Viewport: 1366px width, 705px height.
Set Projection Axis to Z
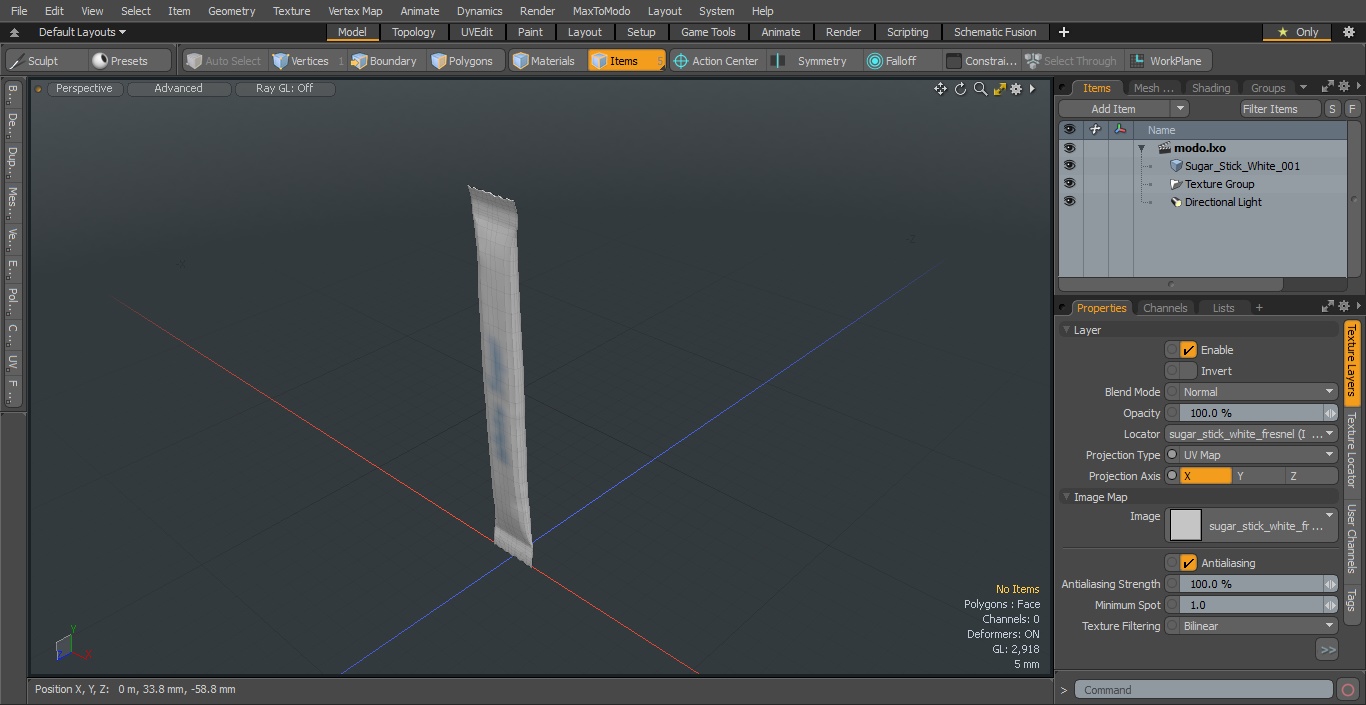click(x=1311, y=476)
